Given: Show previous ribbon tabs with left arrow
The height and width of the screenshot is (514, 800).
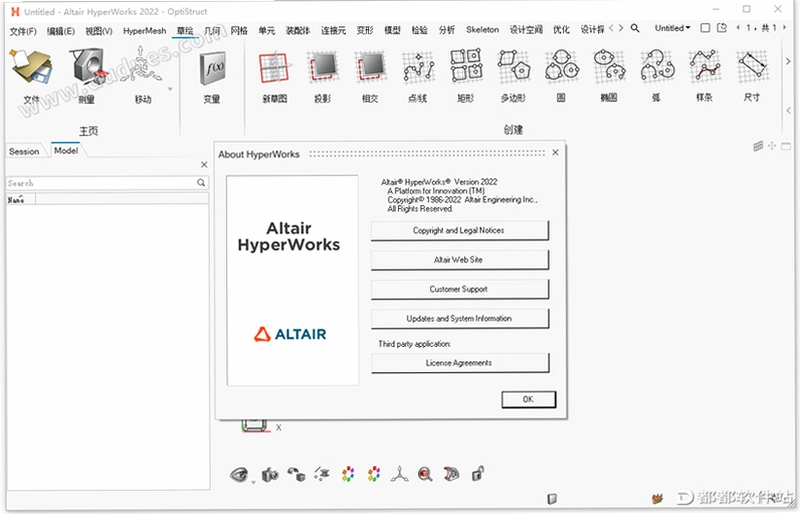Looking at the screenshot, I should coord(611,28).
